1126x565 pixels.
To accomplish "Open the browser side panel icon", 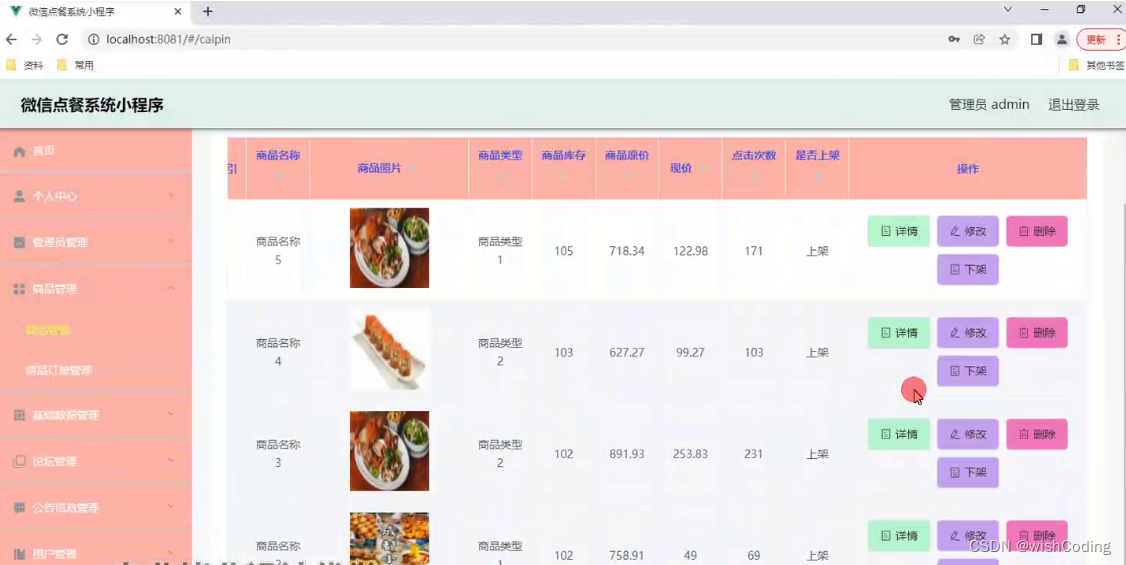I will coord(1036,39).
